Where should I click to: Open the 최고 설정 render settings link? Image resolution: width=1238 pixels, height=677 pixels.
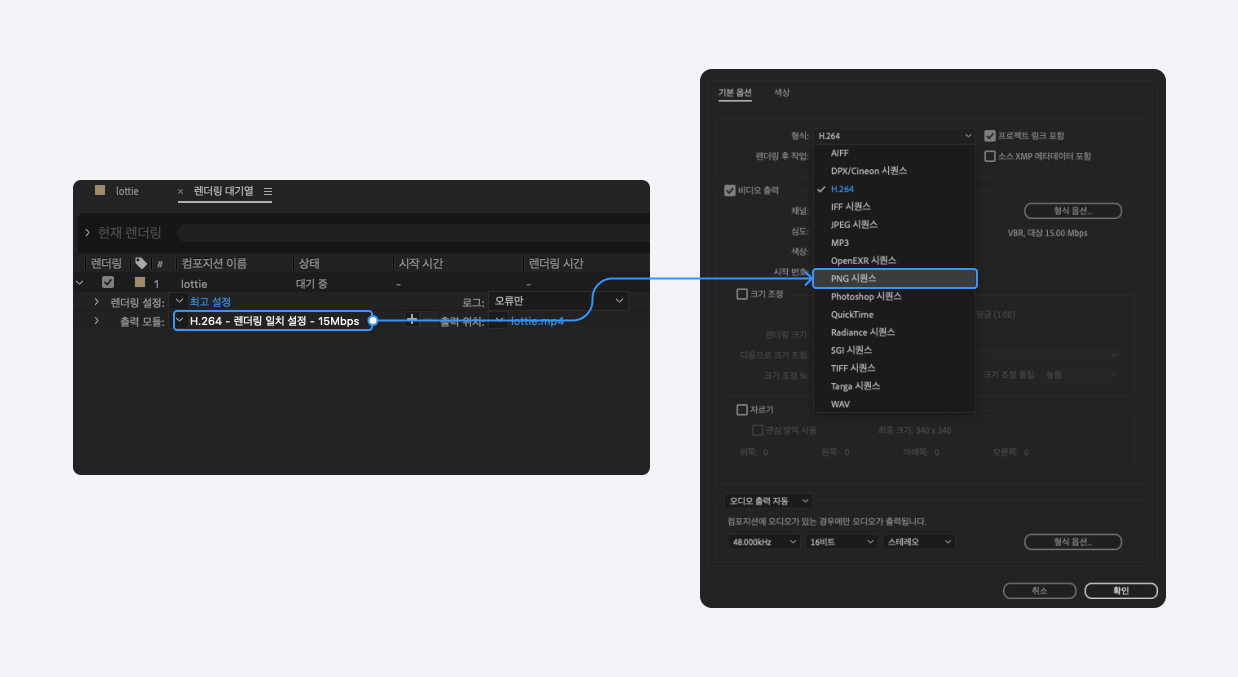[210, 301]
